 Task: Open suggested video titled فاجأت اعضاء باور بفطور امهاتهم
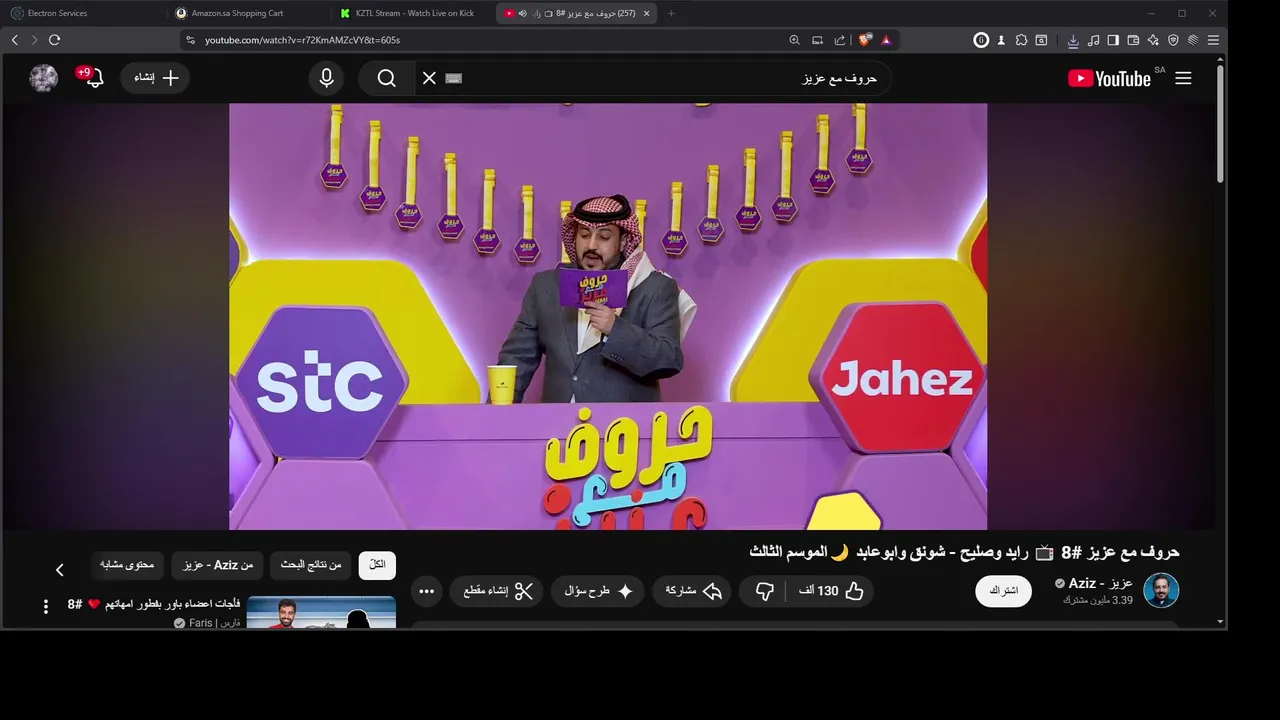pyautogui.click(x=153, y=604)
